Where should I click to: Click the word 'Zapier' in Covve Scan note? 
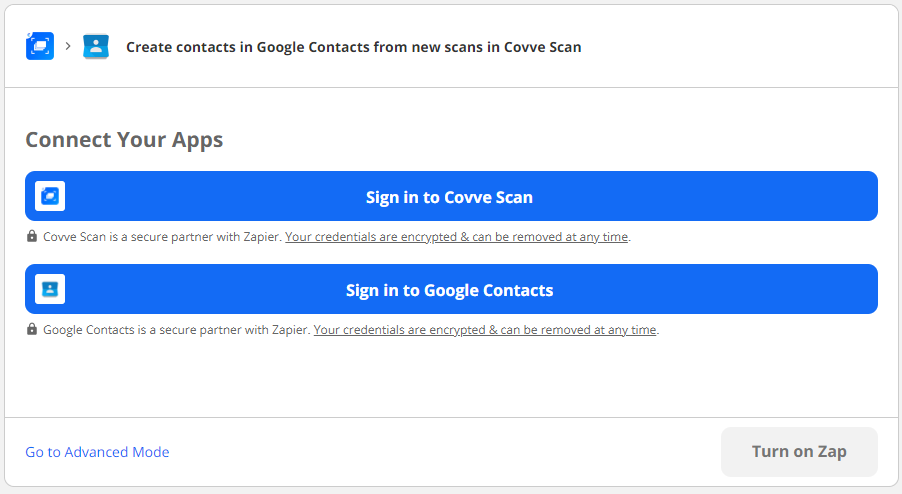click(x=261, y=237)
